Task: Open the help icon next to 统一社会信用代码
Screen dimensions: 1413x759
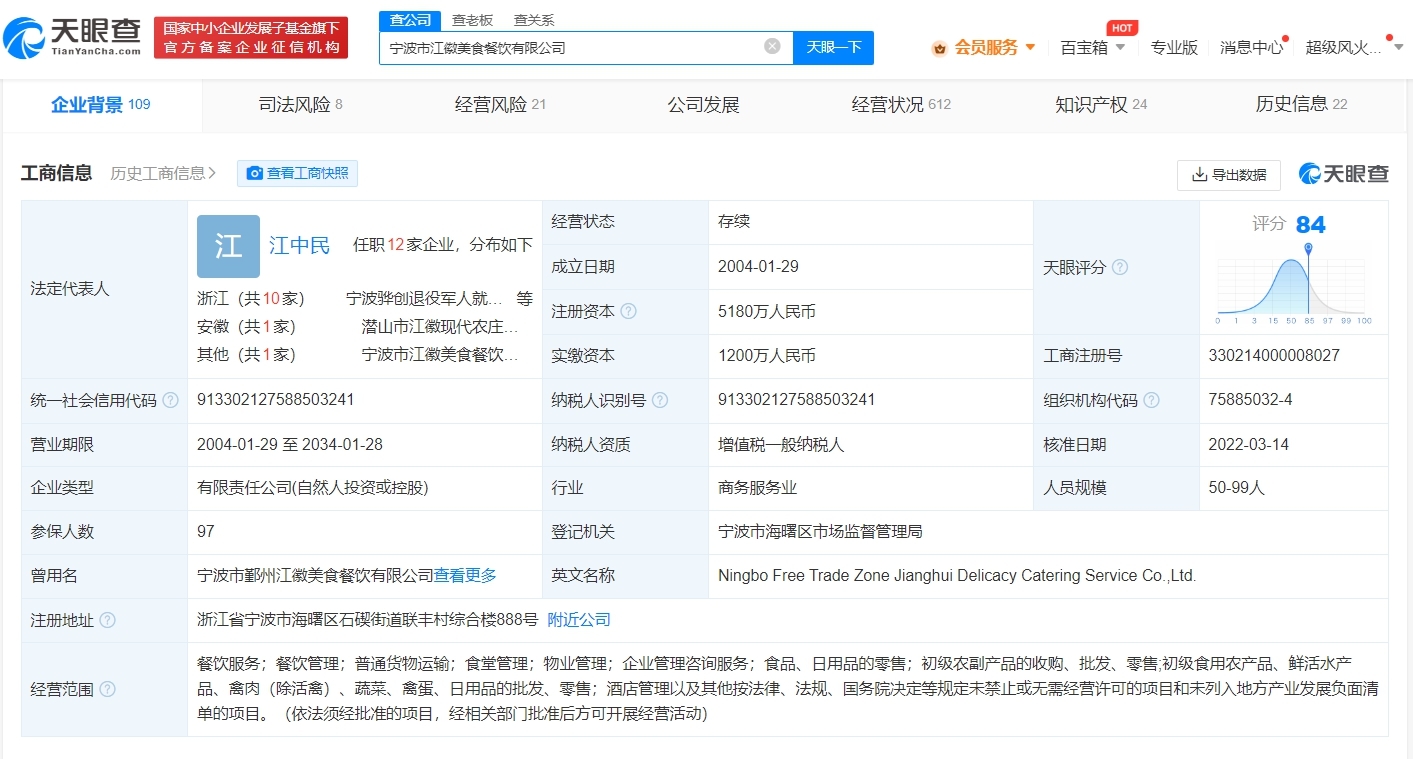Action: (171, 400)
